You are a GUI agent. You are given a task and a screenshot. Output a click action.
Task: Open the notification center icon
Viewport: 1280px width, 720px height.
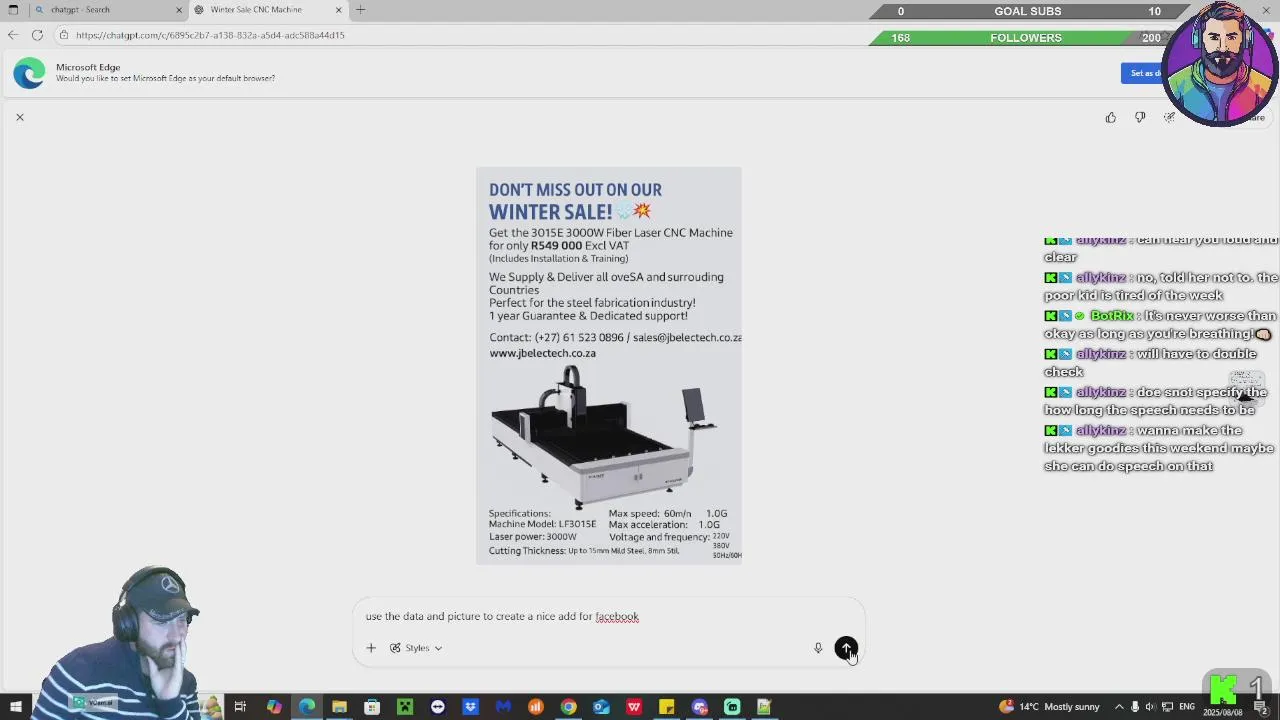pyautogui.click(x=1260, y=708)
